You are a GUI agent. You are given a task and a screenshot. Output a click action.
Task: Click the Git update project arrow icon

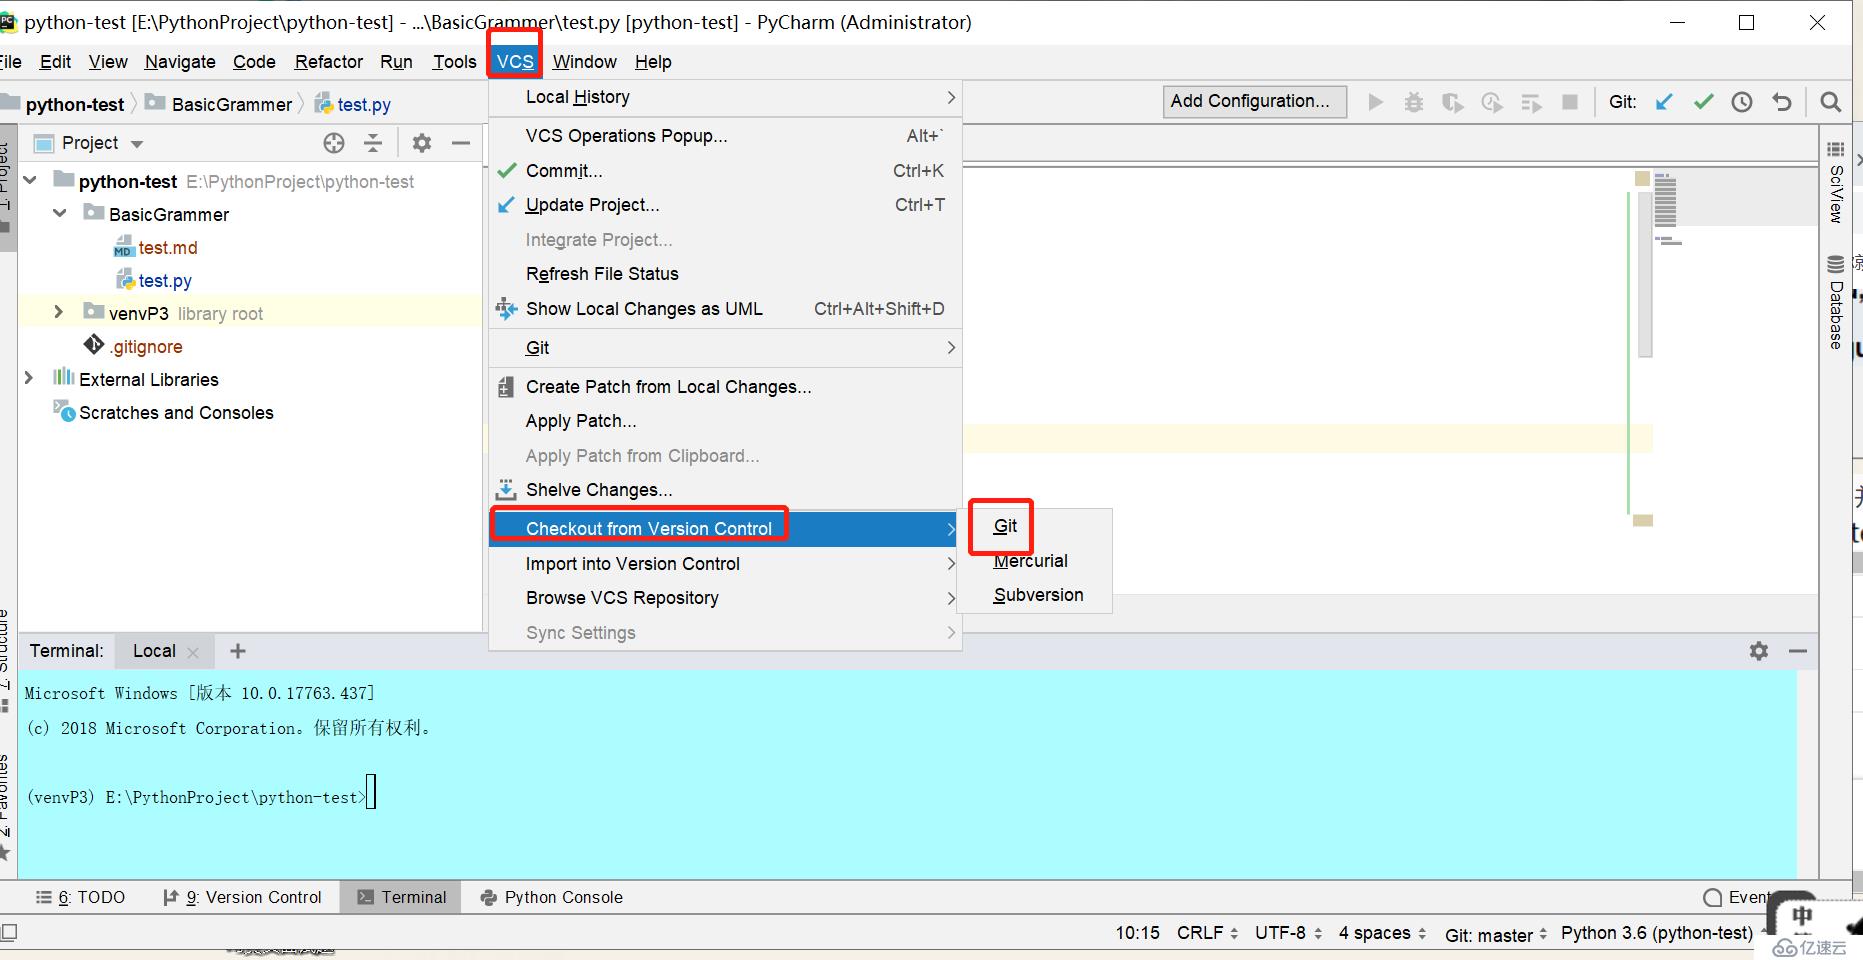click(x=1664, y=102)
